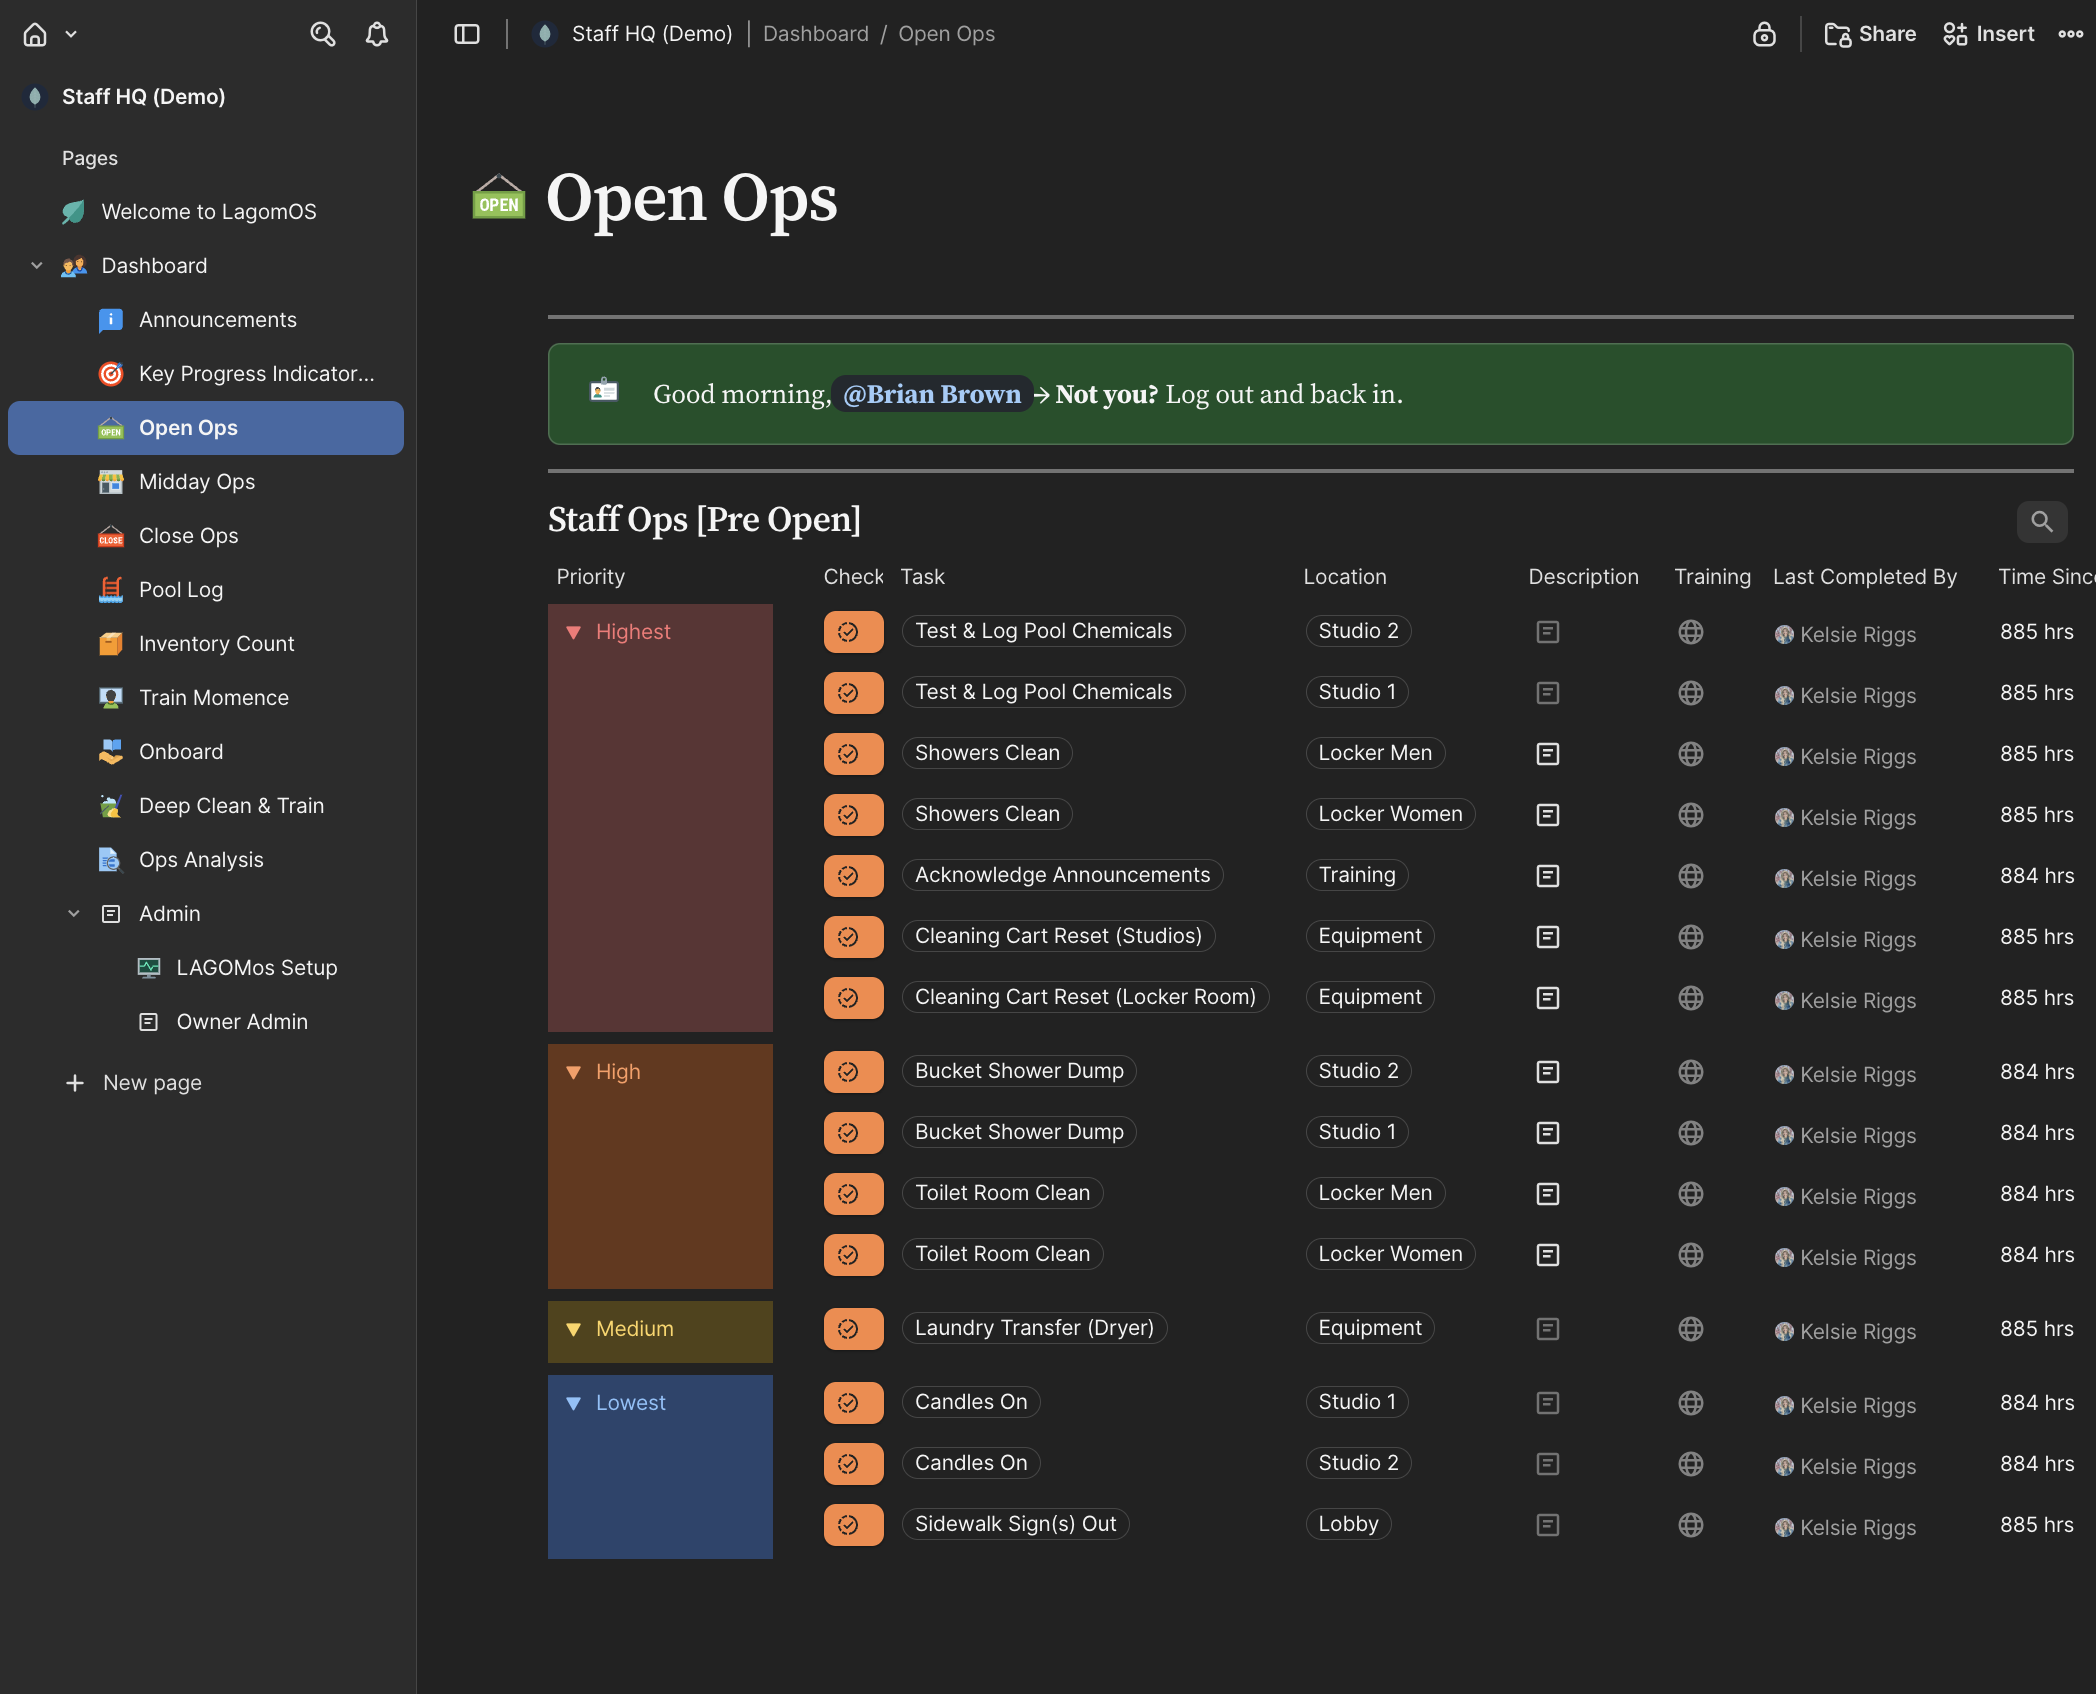Click the Train Momence icon
2096x1694 pixels.
click(x=111, y=698)
